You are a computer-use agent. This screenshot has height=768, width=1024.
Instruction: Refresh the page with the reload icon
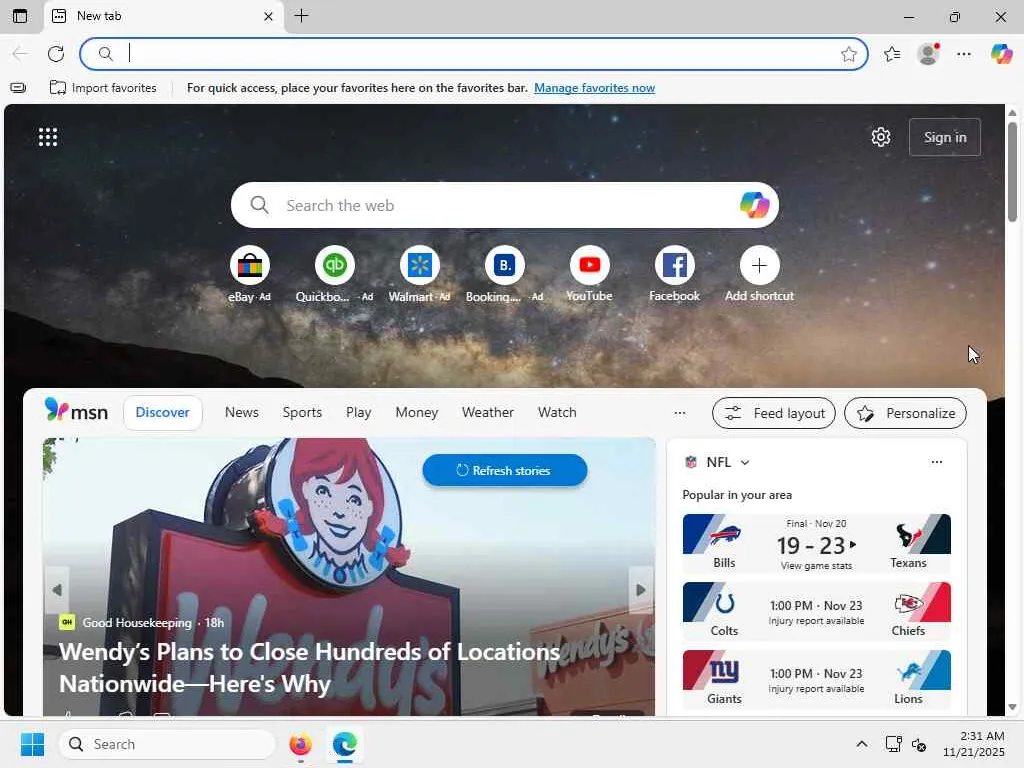tap(56, 54)
